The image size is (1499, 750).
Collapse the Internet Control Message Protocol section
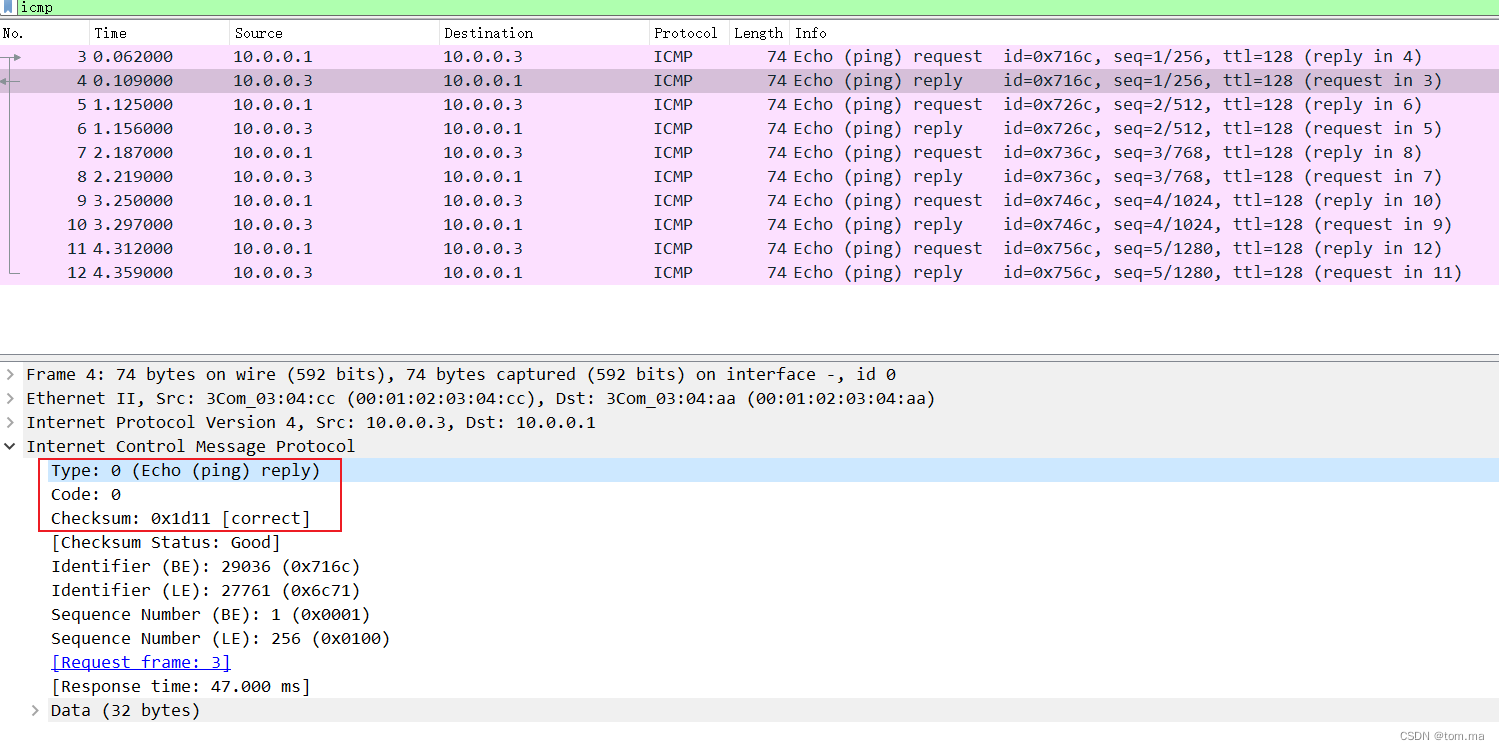(11, 446)
